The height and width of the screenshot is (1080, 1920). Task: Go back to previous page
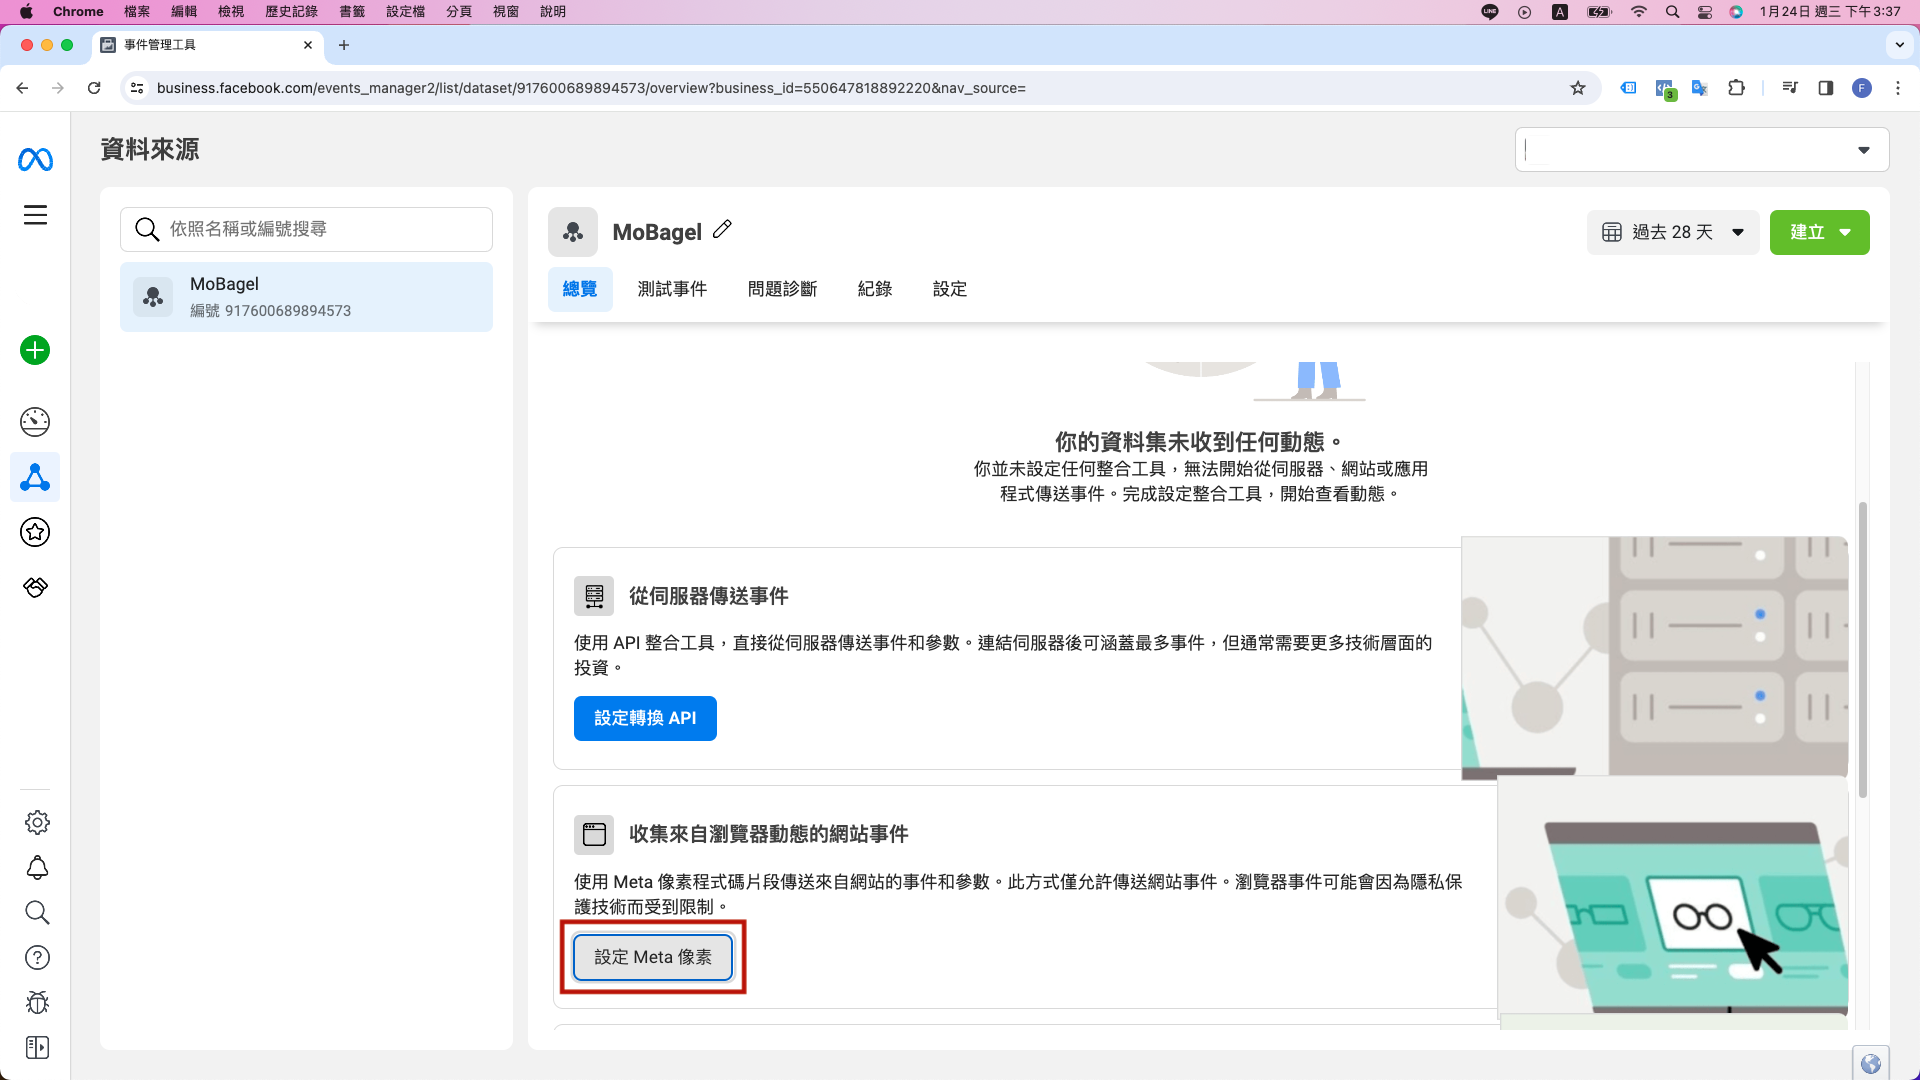pyautogui.click(x=22, y=88)
